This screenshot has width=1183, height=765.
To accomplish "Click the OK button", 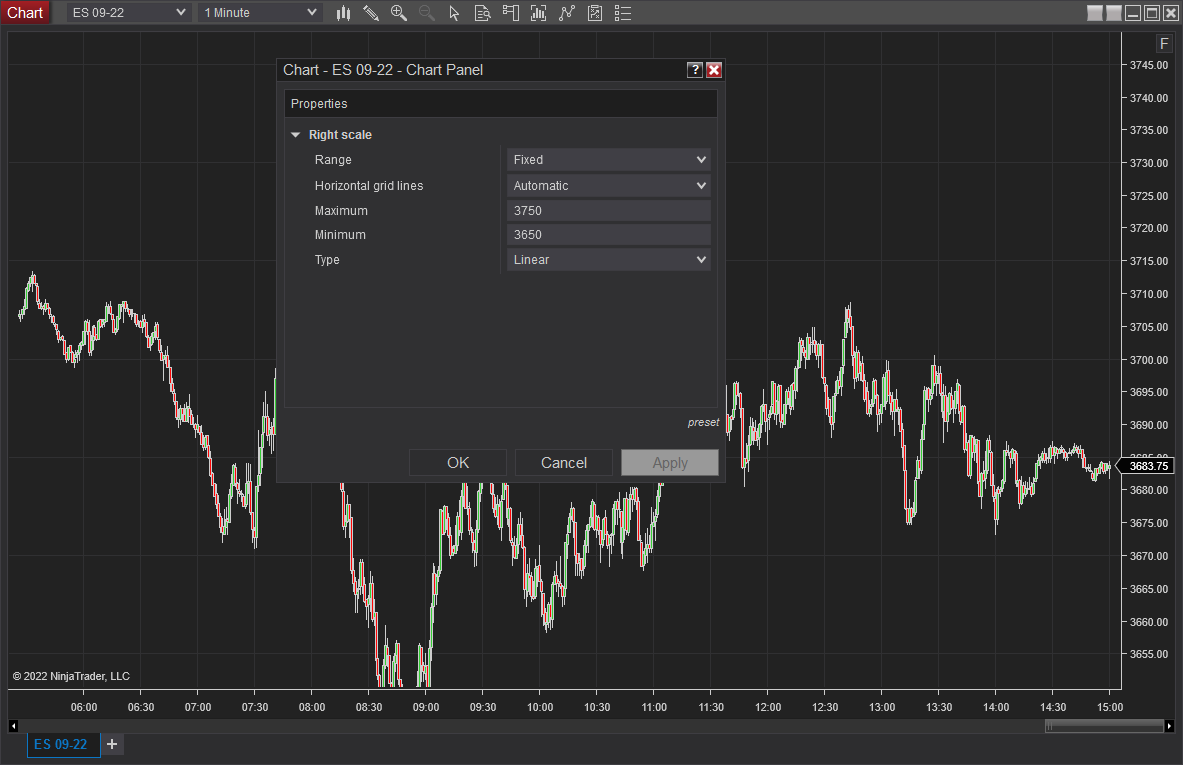I will (458, 463).
